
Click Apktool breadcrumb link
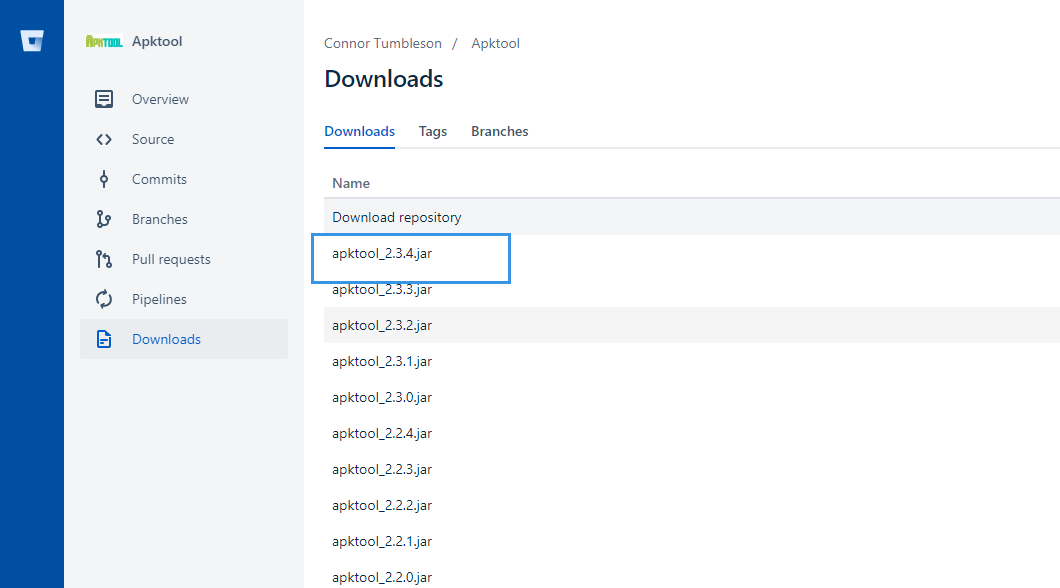click(x=496, y=43)
